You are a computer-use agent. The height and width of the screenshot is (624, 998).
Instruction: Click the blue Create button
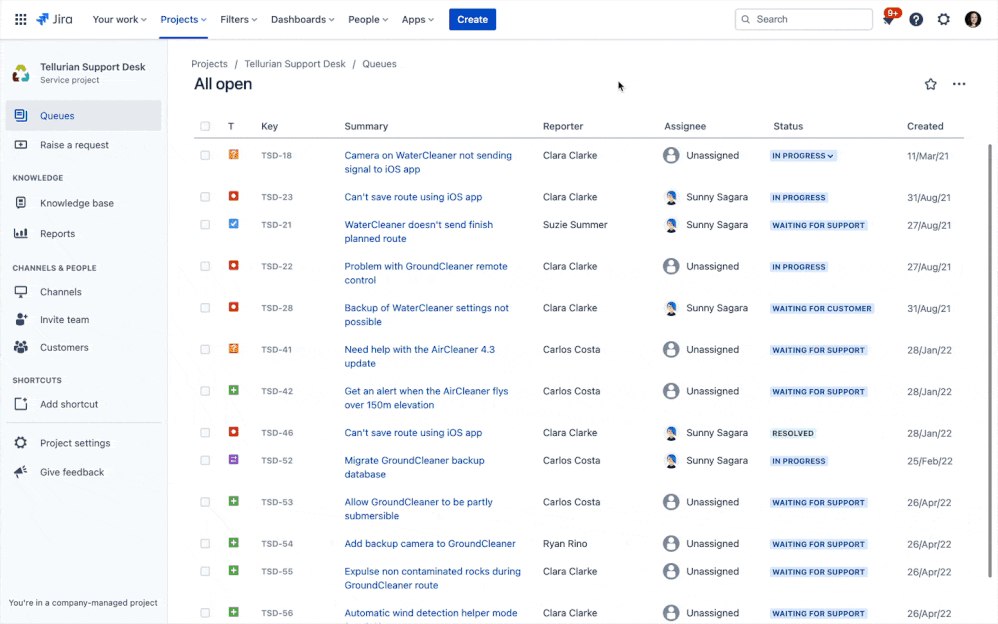click(x=472, y=19)
